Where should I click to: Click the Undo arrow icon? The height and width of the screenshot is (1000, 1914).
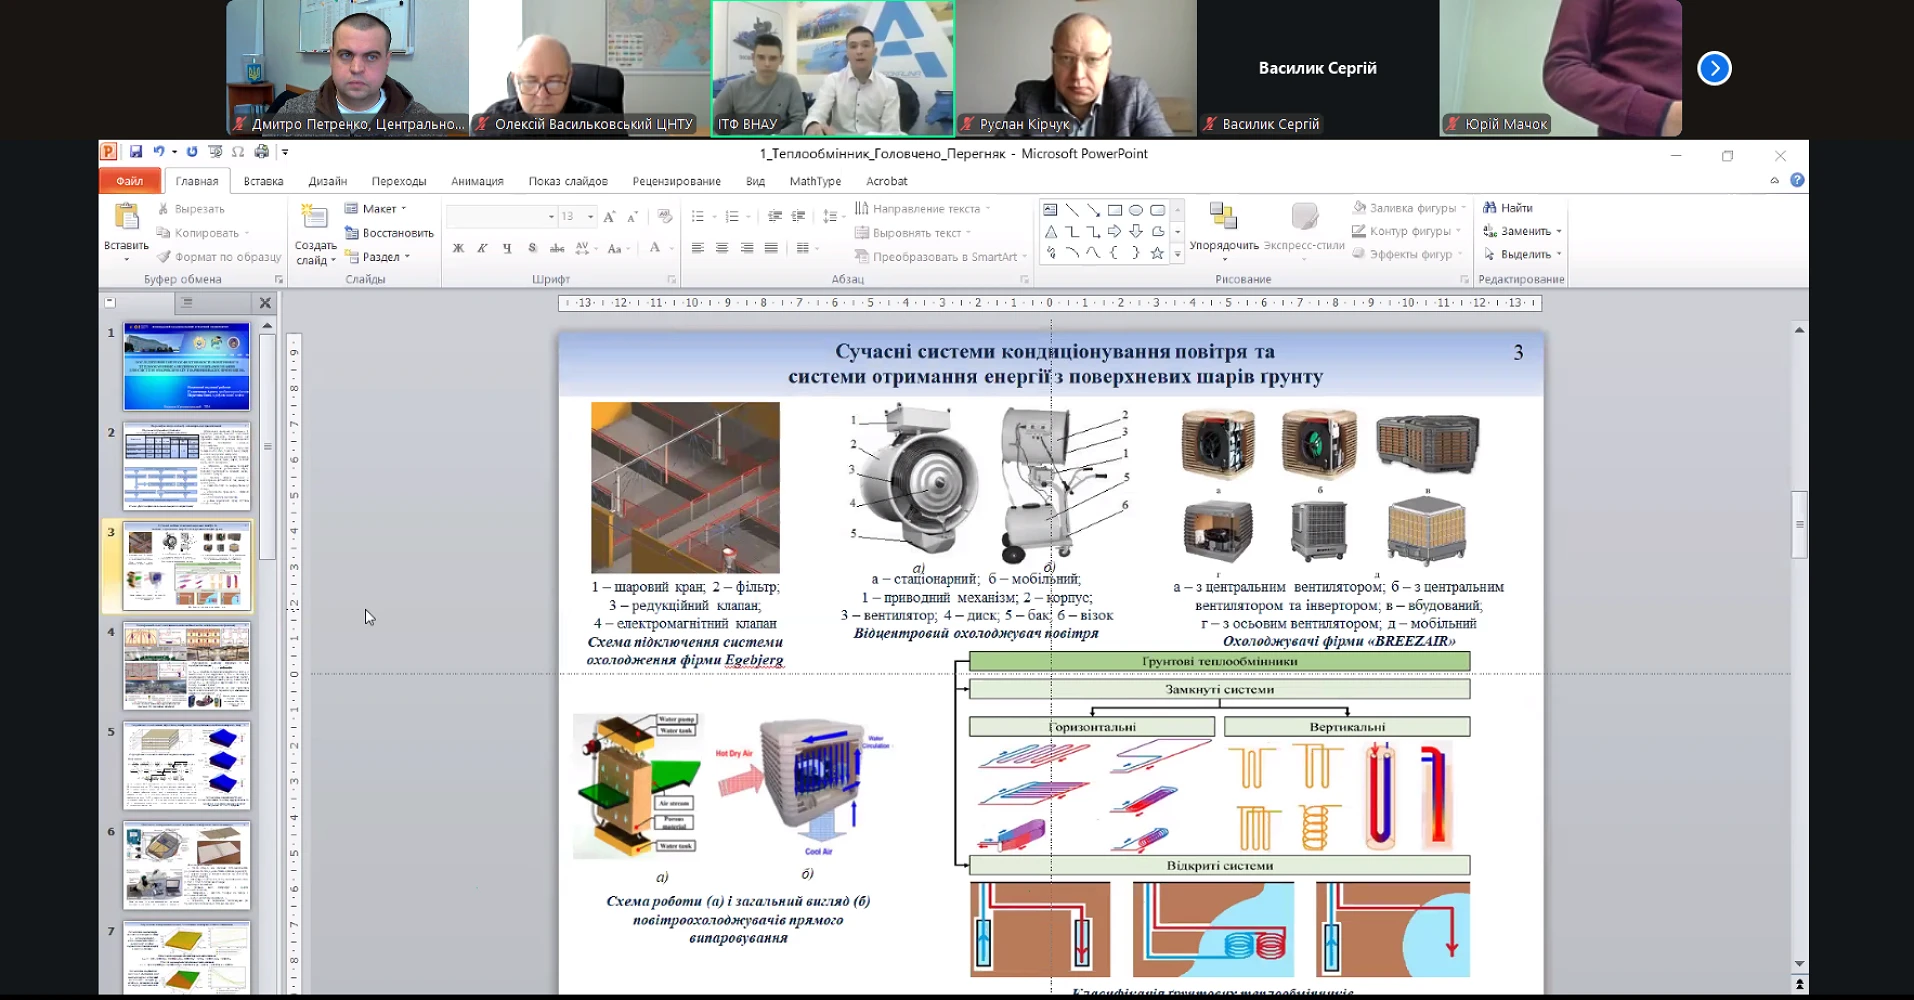click(159, 152)
